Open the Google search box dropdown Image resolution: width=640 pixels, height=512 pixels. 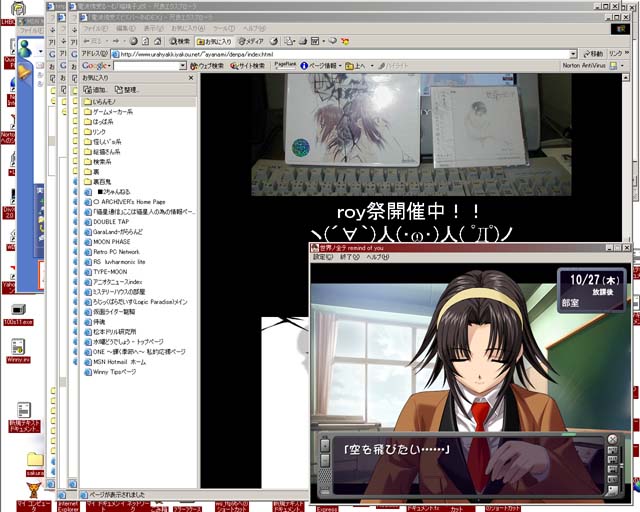click(183, 66)
